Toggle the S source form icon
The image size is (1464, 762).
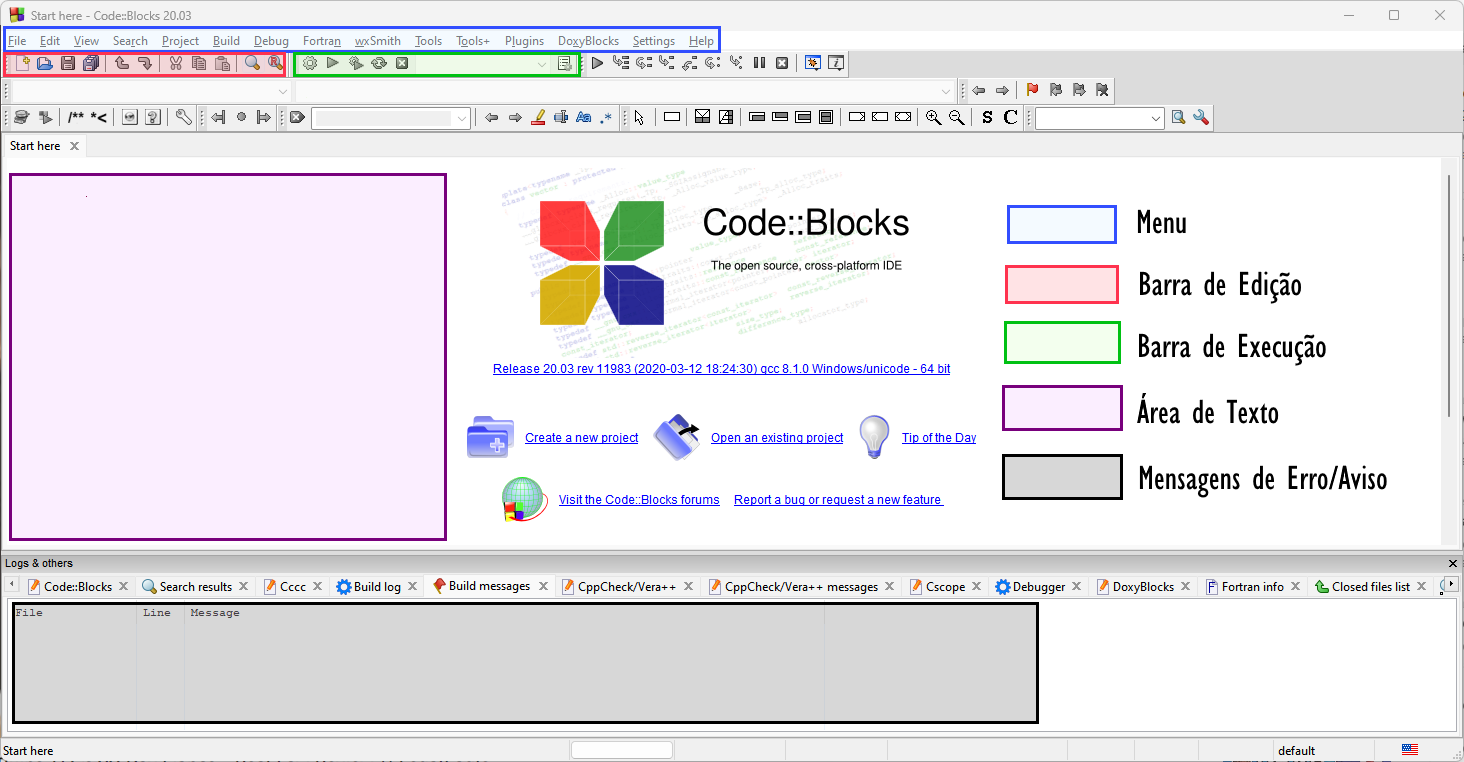click(x=986, y=117)
